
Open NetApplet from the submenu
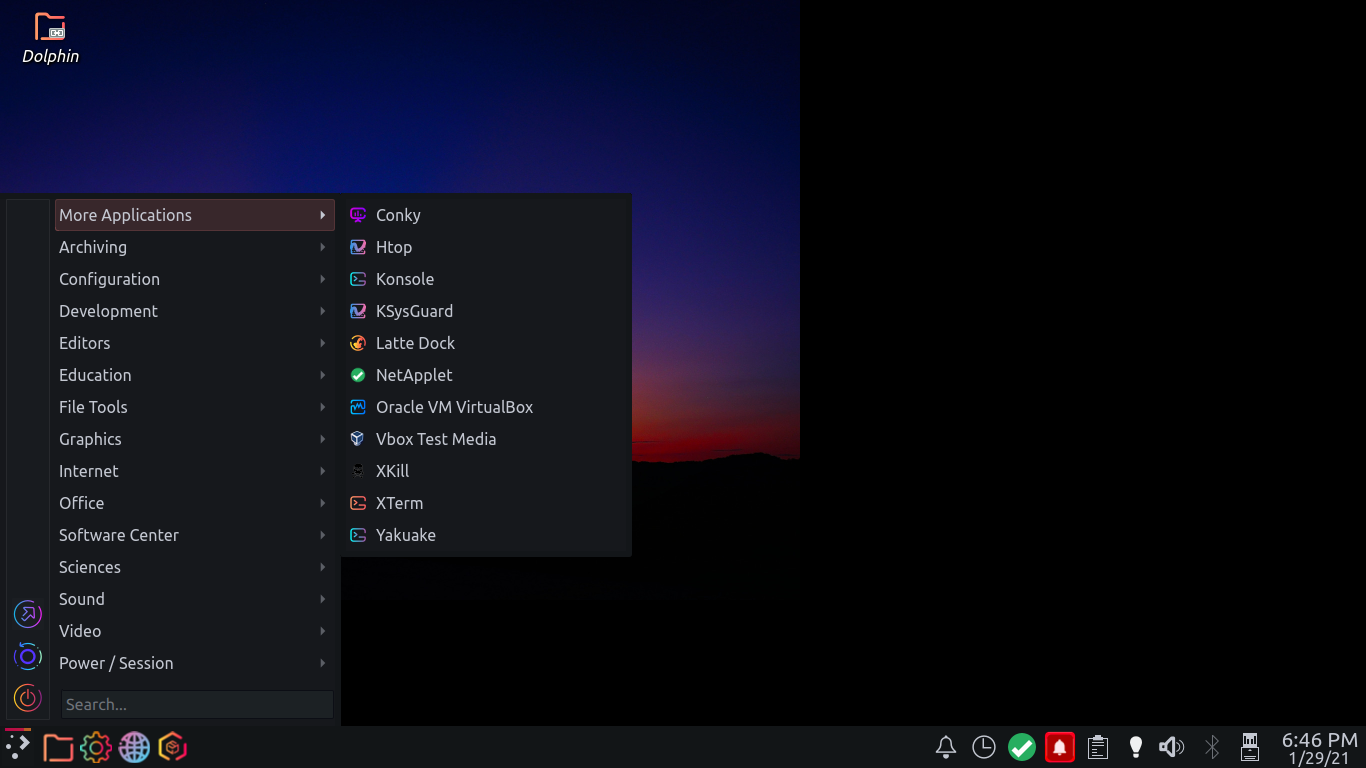tap(486, 375)
